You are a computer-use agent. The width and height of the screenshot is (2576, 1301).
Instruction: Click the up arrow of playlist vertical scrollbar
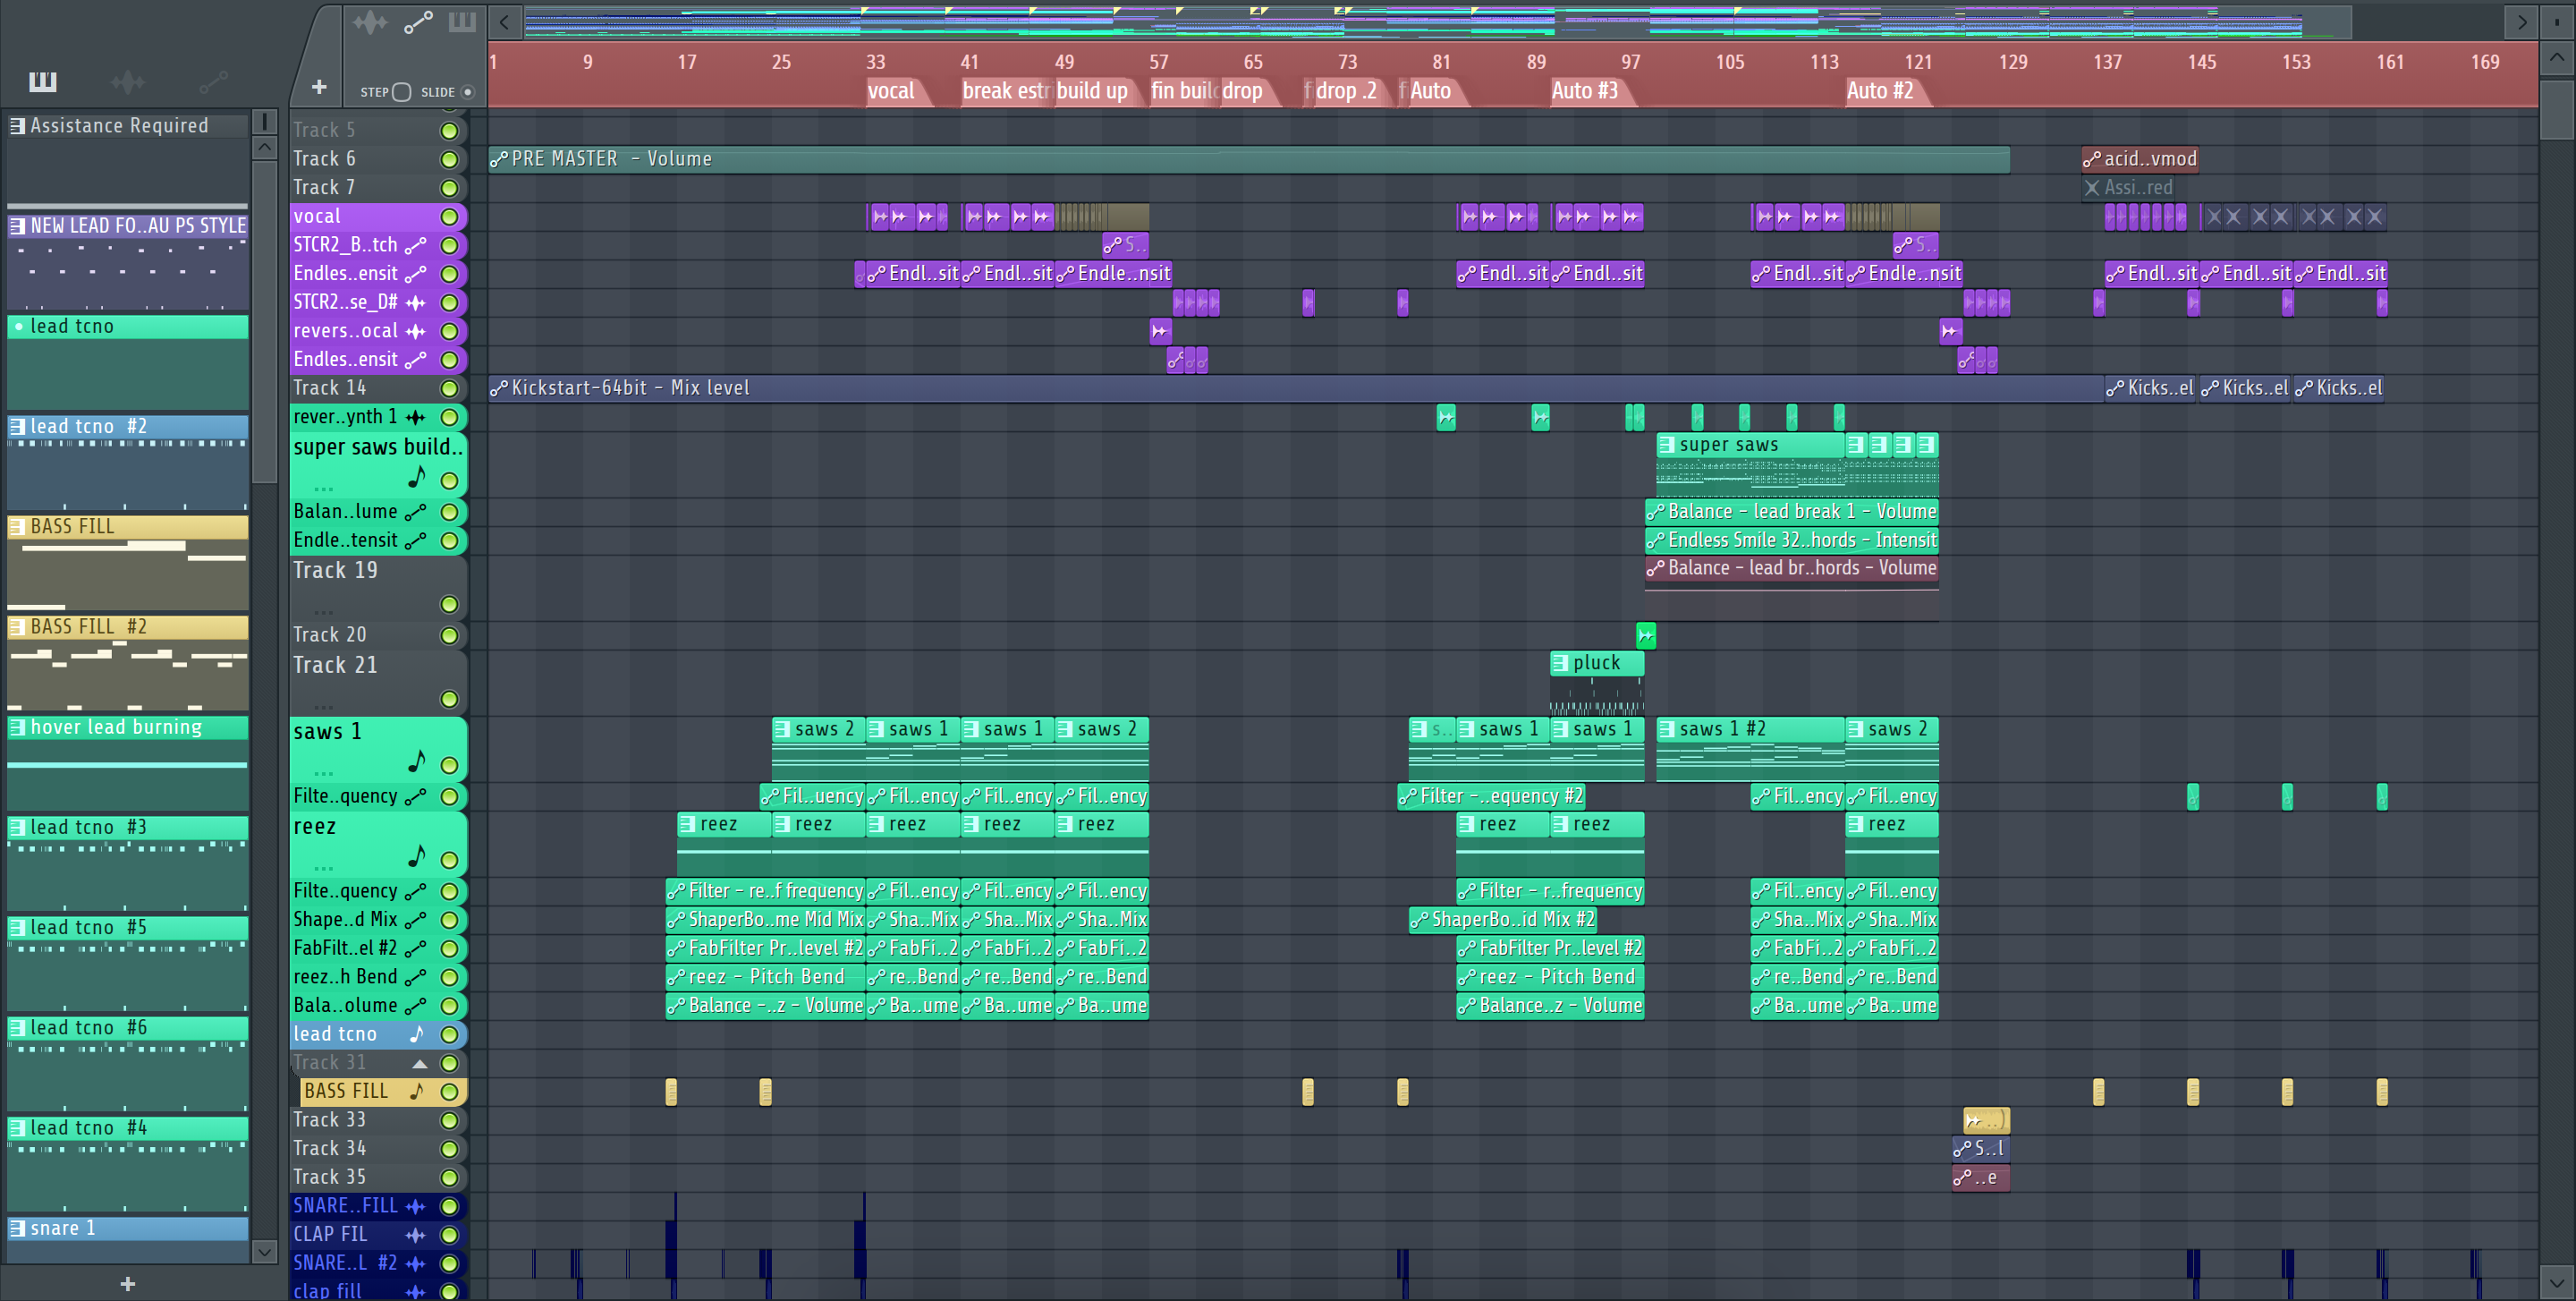point(2556,57)
